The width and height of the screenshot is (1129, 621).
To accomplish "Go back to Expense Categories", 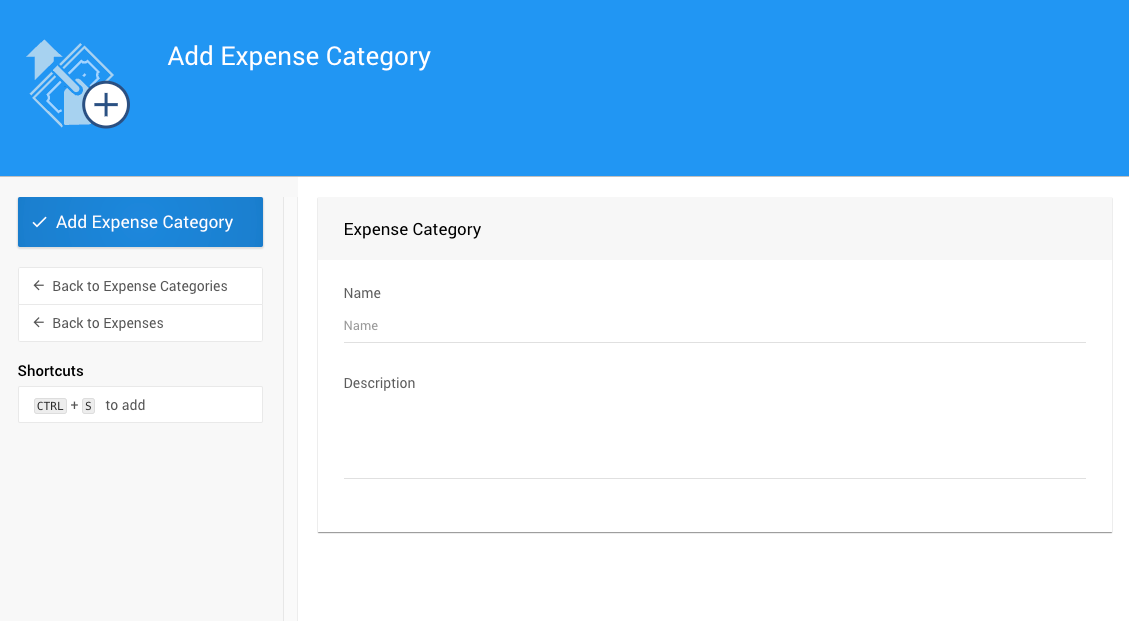I will tap(140, 286).
